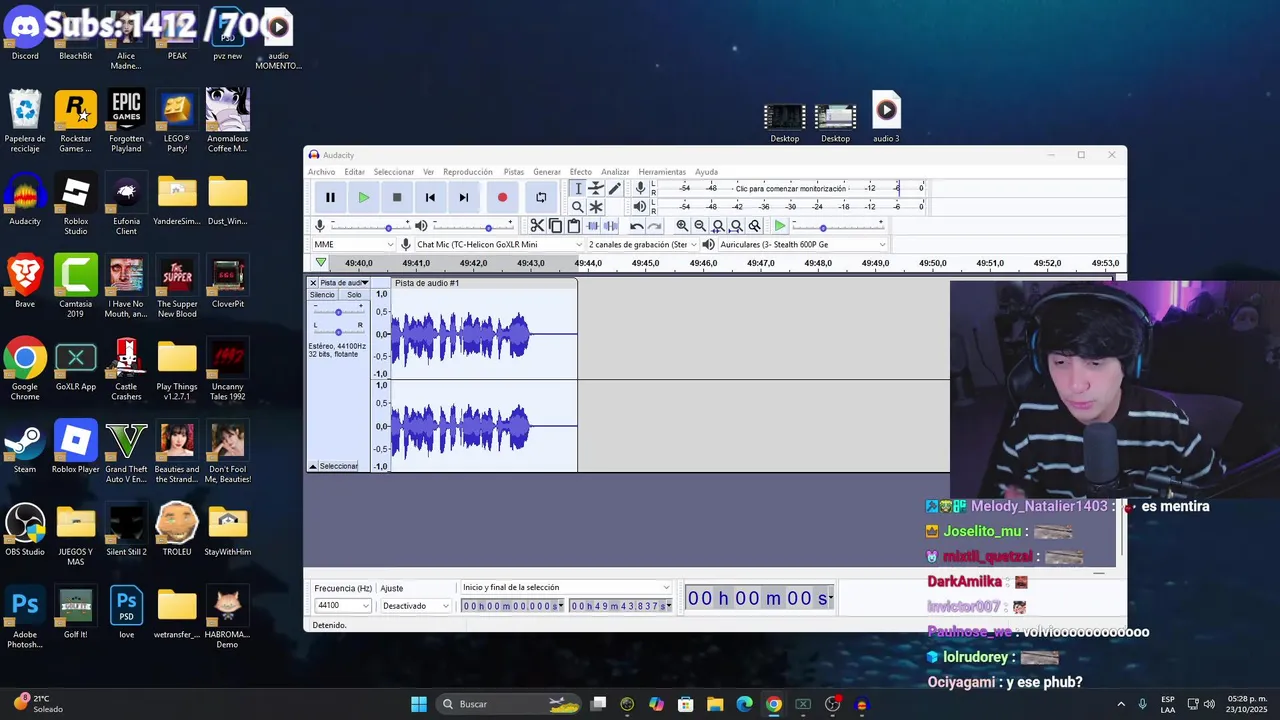Select the Multi-tool asterisk icon
The image size is (1280, 720).
(596, 207)
